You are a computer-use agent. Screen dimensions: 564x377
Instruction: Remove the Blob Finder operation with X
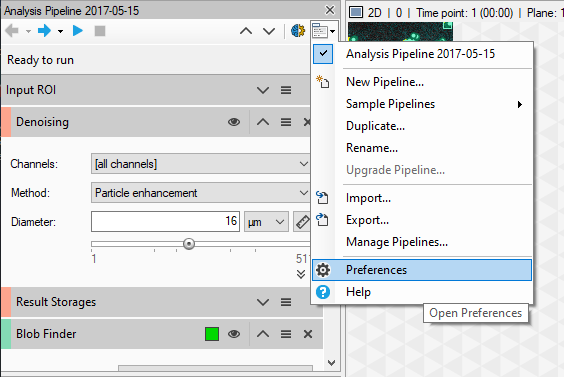click(308, 334)
